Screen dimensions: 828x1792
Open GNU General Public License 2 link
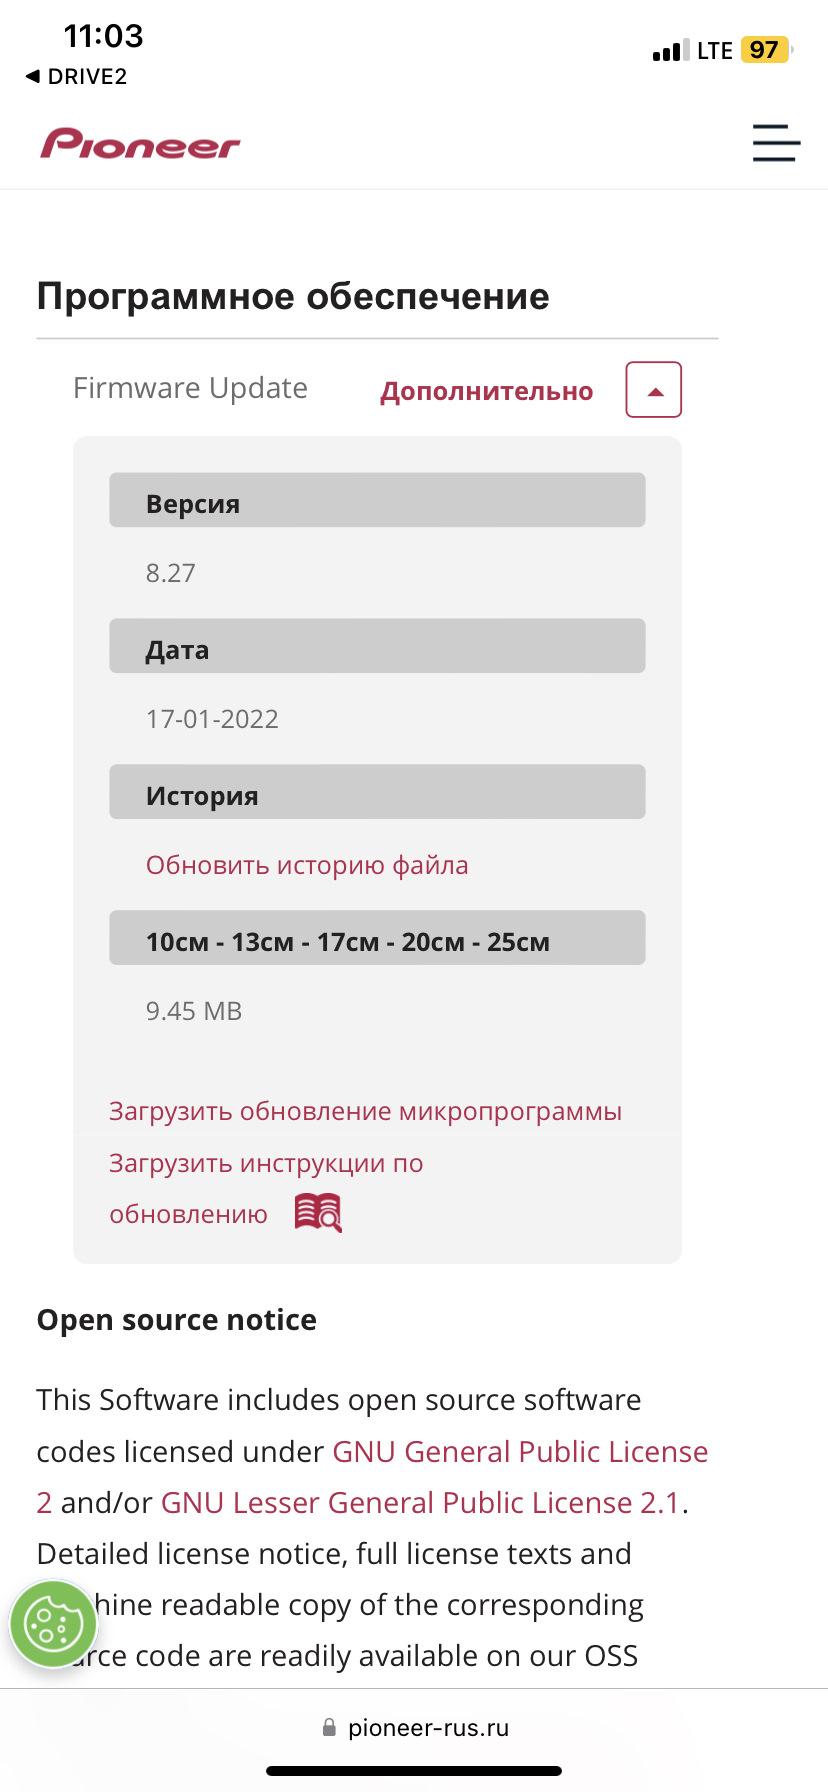[520, 1451]
